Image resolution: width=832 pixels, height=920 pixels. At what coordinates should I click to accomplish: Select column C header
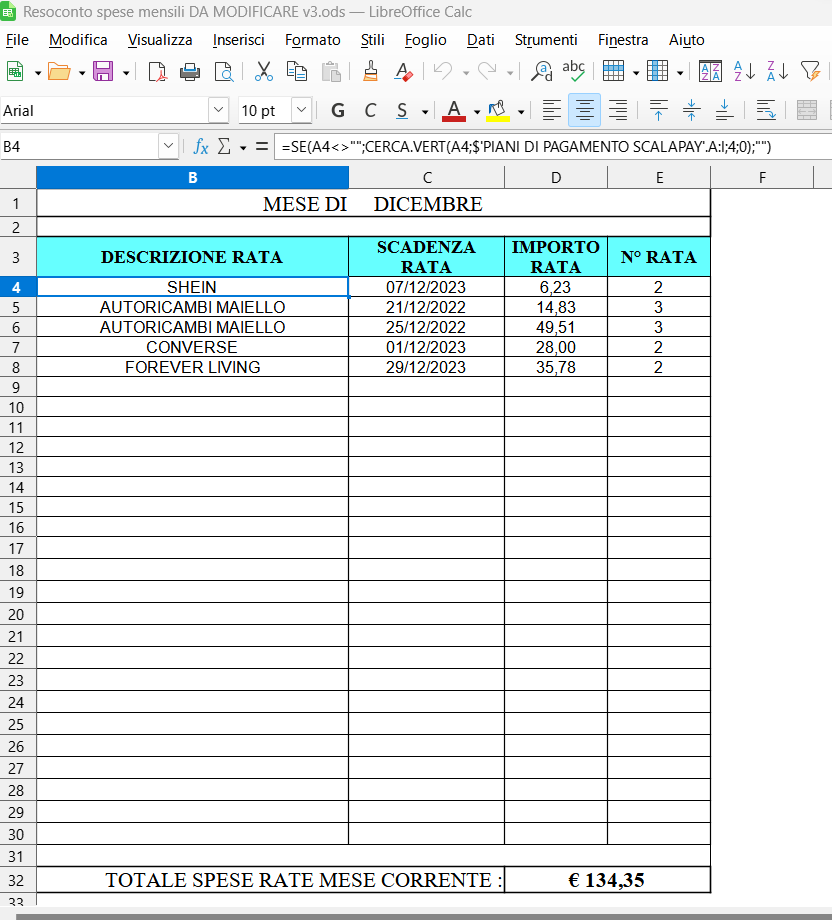(x=427, y=178)
